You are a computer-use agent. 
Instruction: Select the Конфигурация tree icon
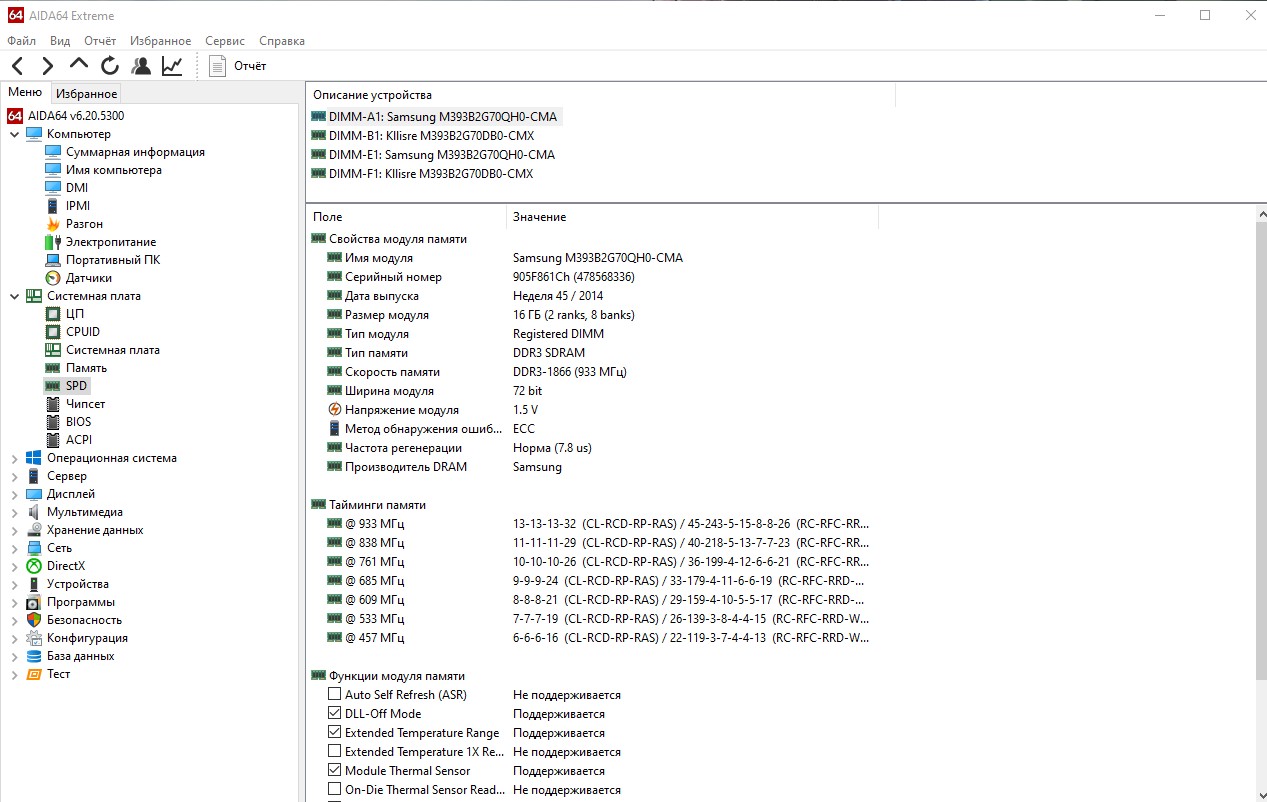34,638
